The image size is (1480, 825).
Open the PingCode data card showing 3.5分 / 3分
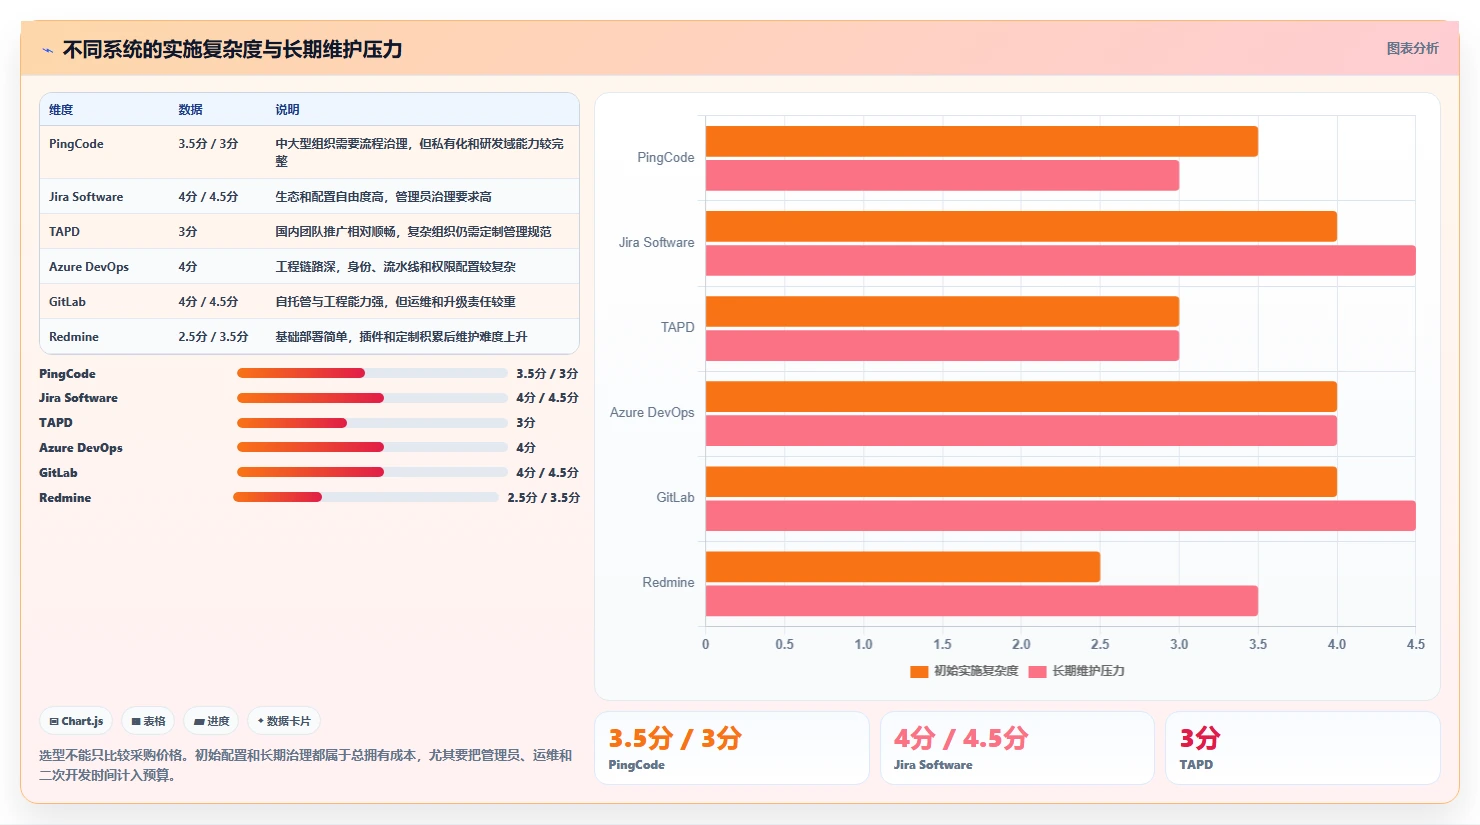(732, 748)
